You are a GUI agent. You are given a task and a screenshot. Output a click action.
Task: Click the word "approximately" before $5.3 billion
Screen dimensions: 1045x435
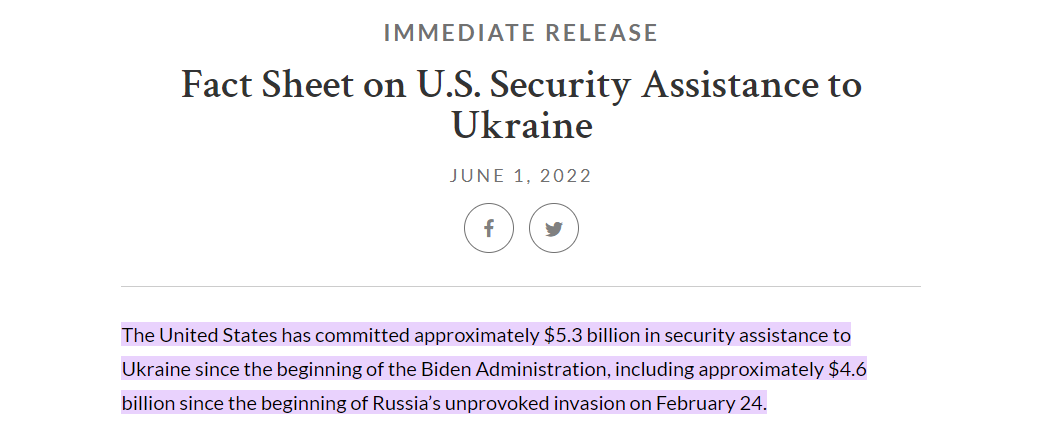pos(477,335)
